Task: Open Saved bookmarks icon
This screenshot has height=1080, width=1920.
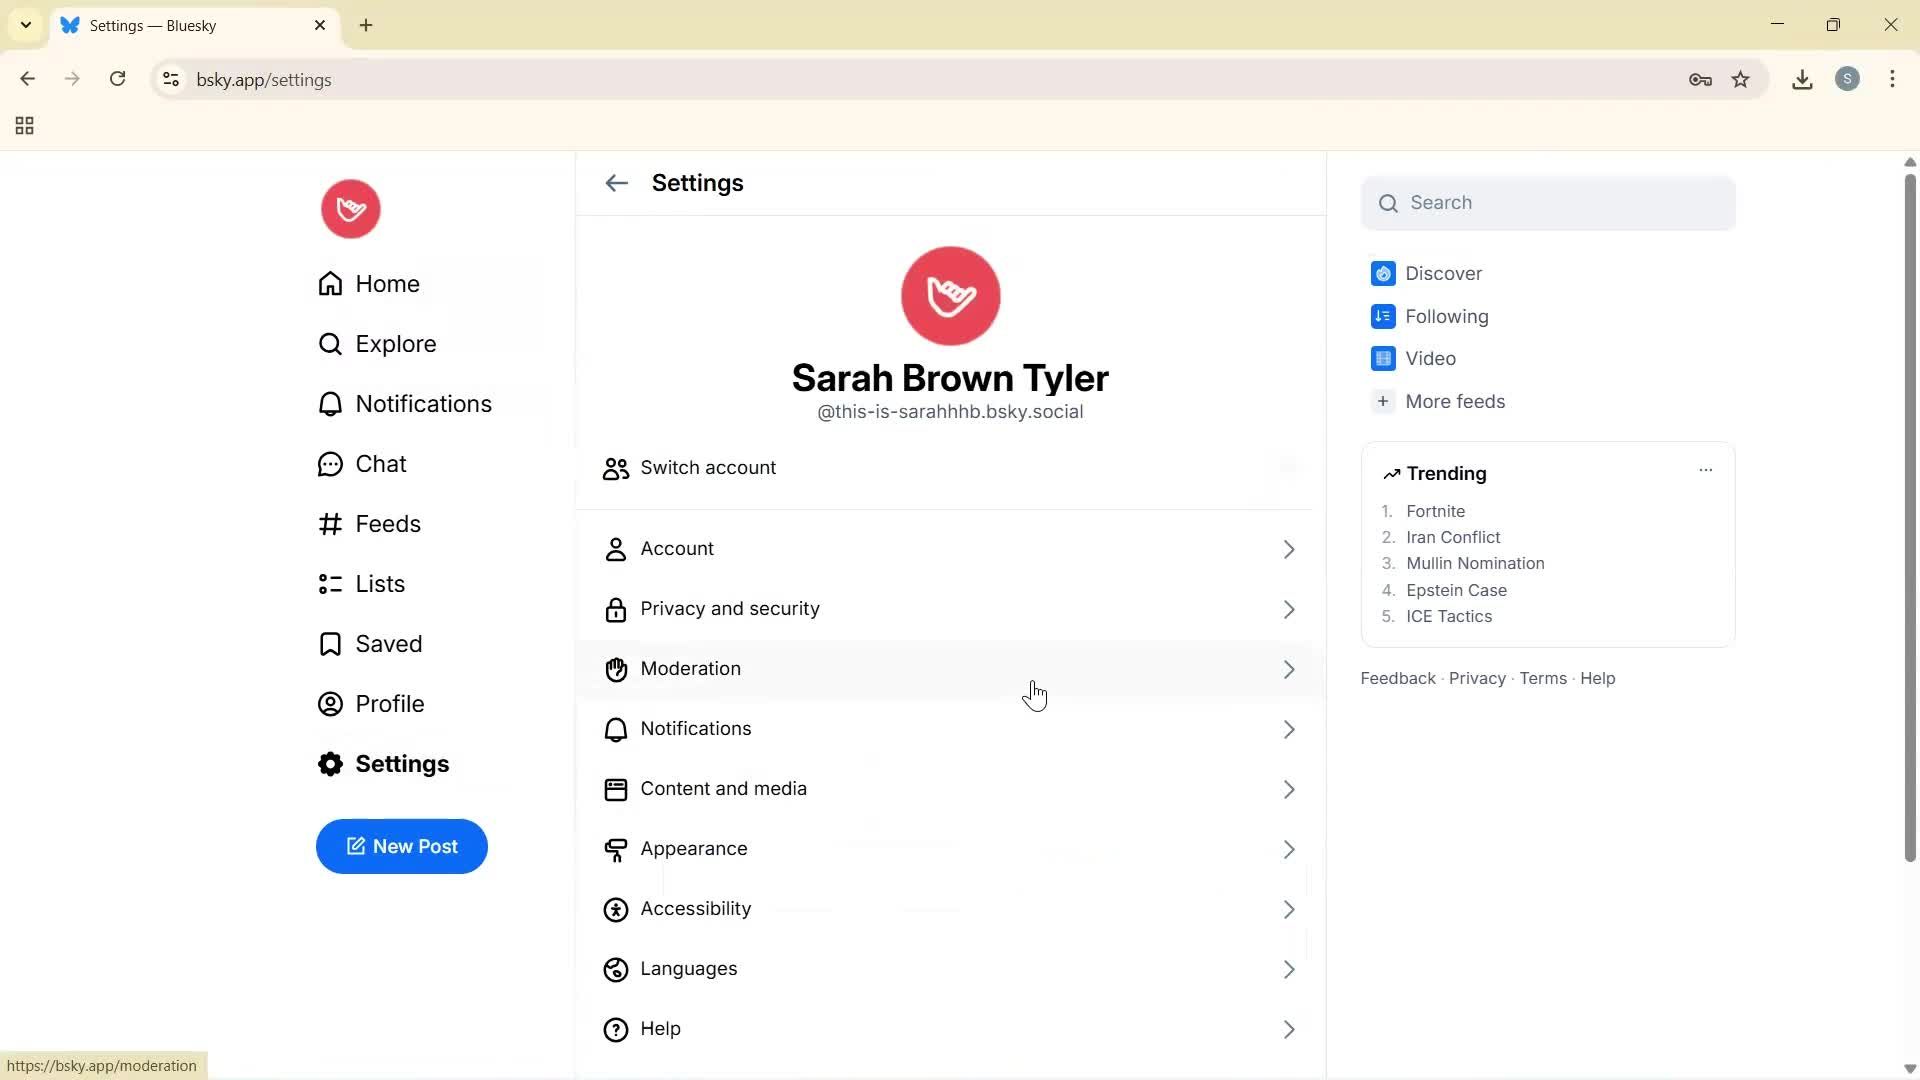Action: click(x=331, y=644)
